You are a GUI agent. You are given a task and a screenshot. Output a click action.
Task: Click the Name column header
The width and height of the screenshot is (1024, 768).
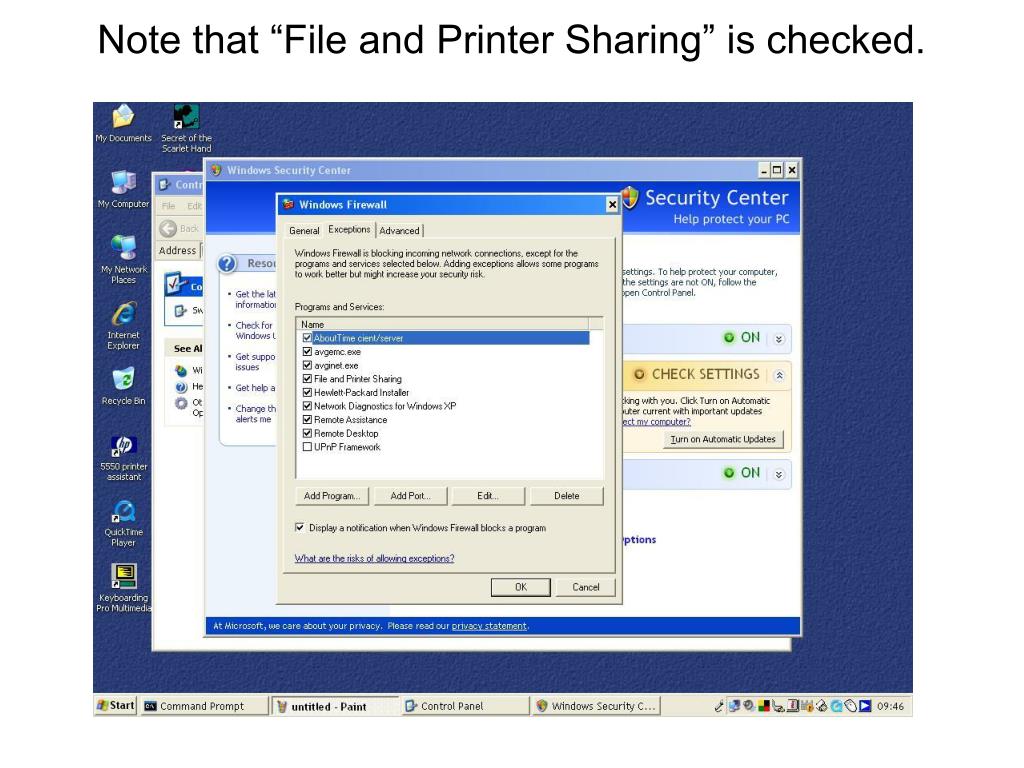coord(443,325)
